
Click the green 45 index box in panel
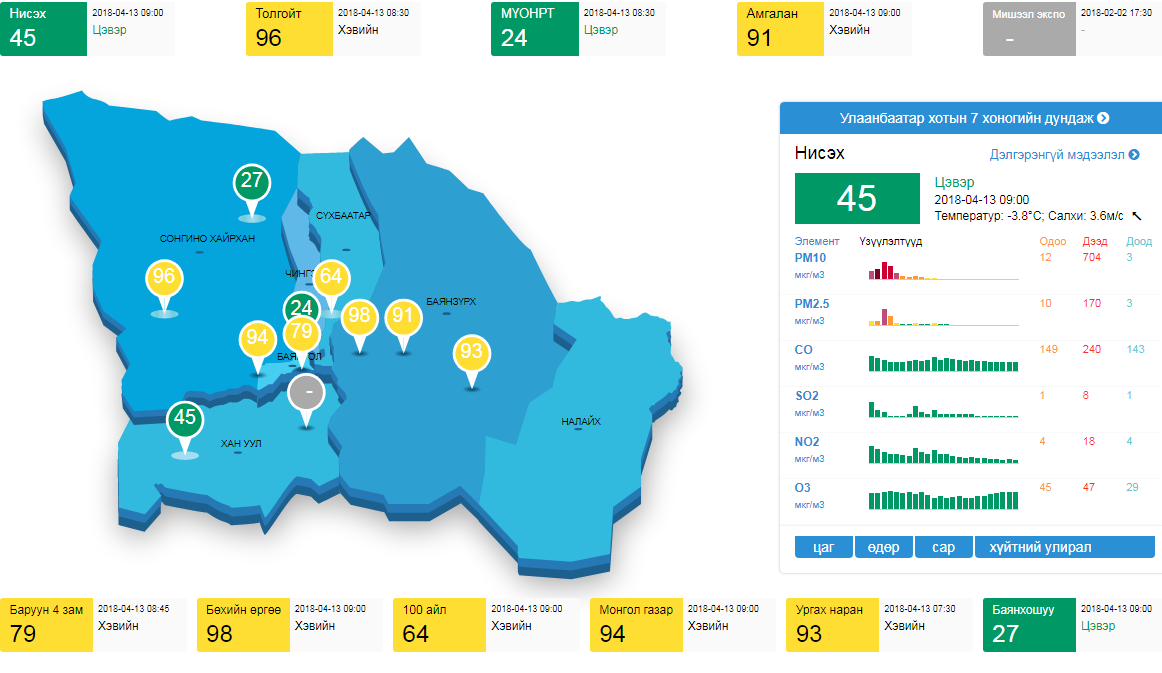pyautogui.click(x=856, y=198)
